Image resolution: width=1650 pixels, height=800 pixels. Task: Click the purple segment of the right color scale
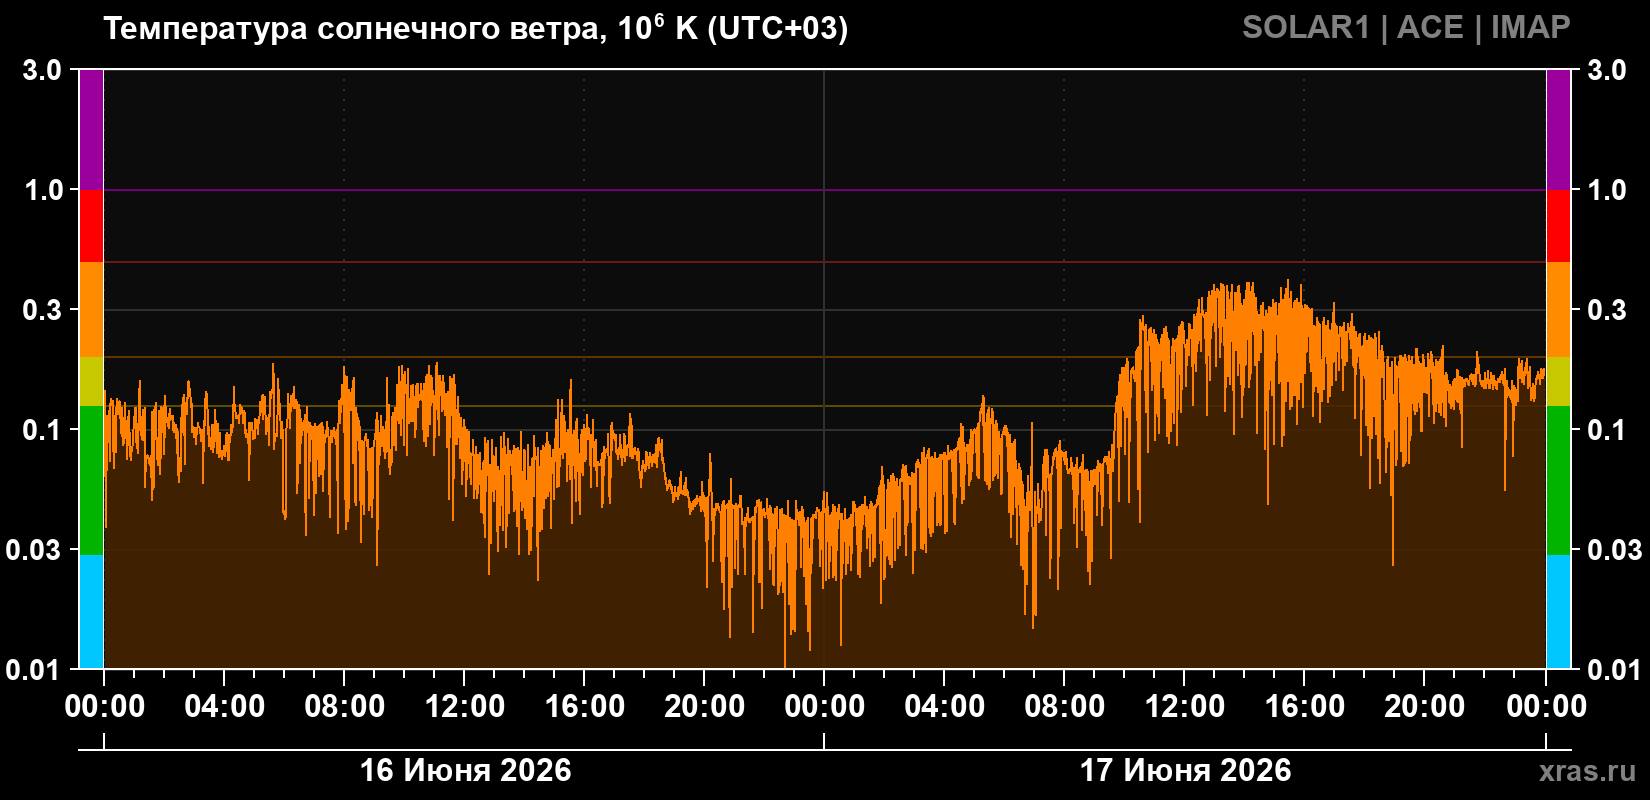[x=1559, y=130]
